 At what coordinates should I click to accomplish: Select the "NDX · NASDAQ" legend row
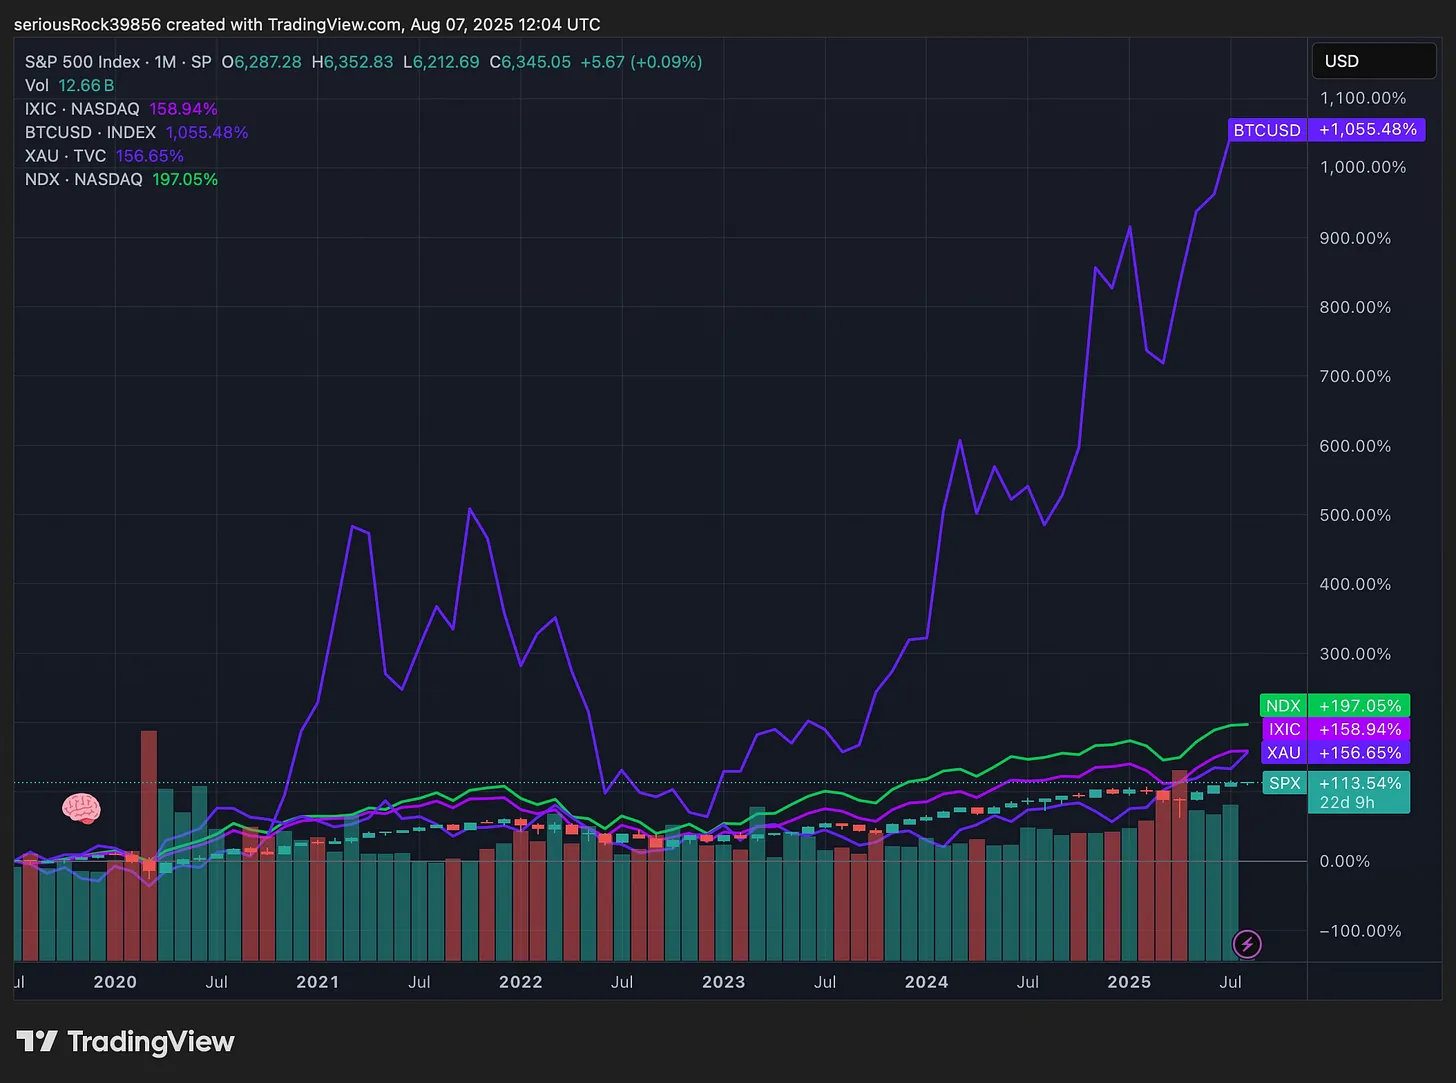click(x=122, y=180)
